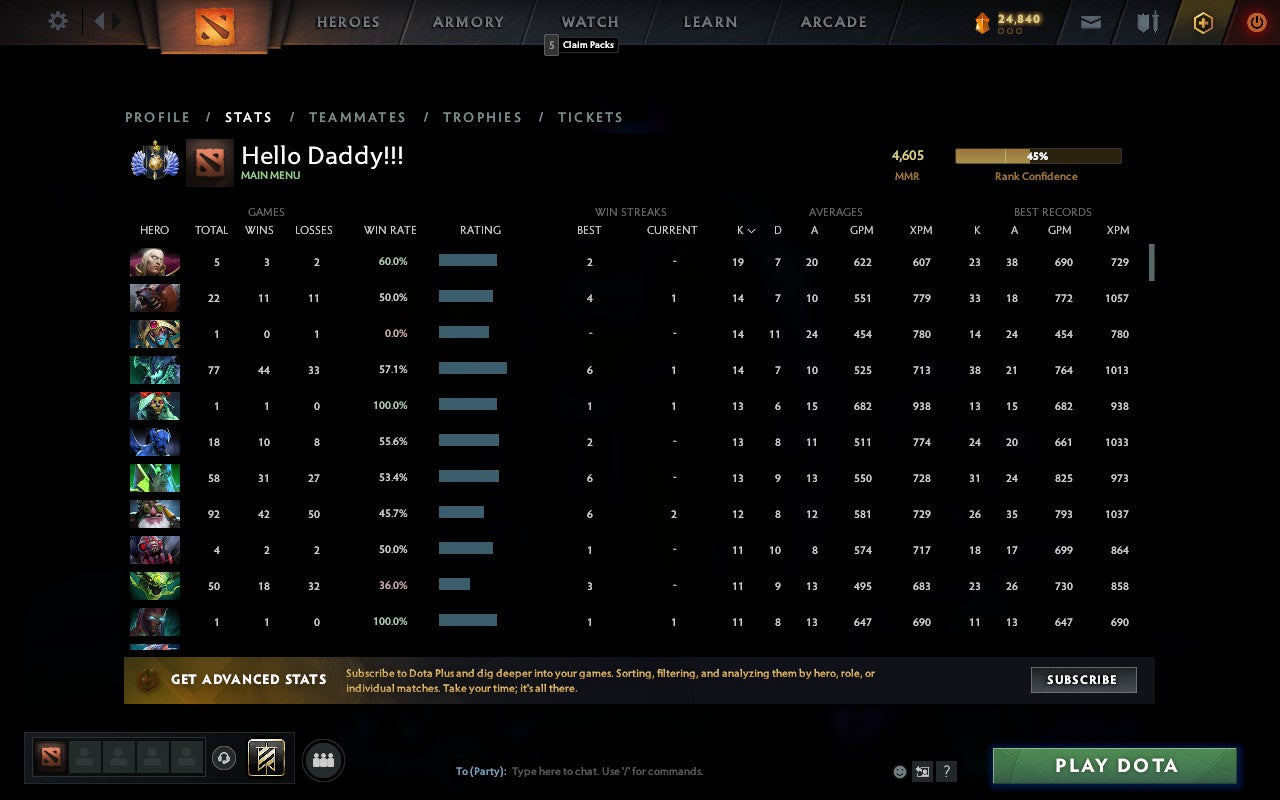Click the back navigation arrow
The image size is (1280, 800).
[x=100, y=21]
